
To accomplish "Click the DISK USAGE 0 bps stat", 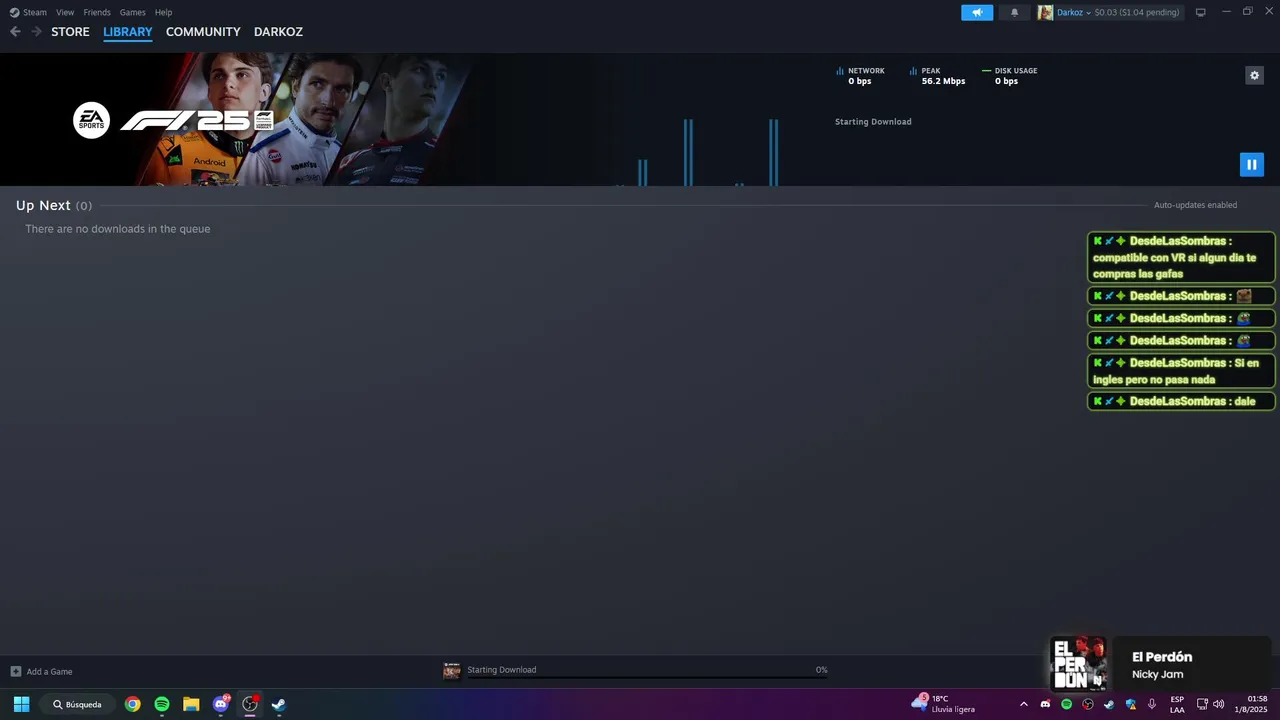I will click(1010, 76).
